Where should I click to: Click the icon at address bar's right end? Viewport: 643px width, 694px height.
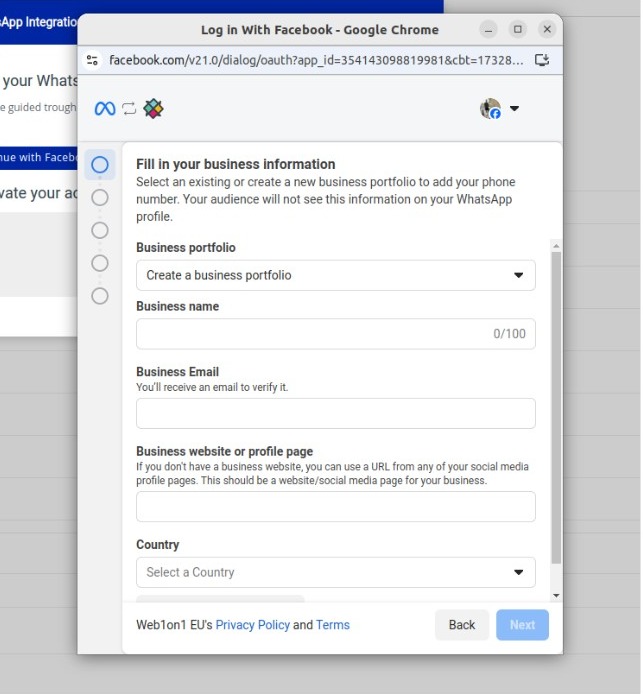click(542, 60)
